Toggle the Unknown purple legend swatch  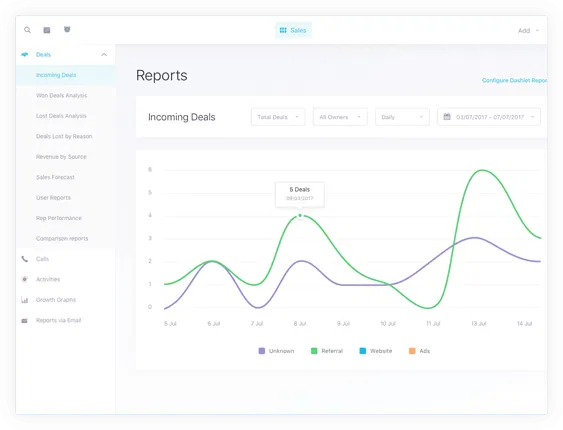pyautogui.click(x=262, y=351)
